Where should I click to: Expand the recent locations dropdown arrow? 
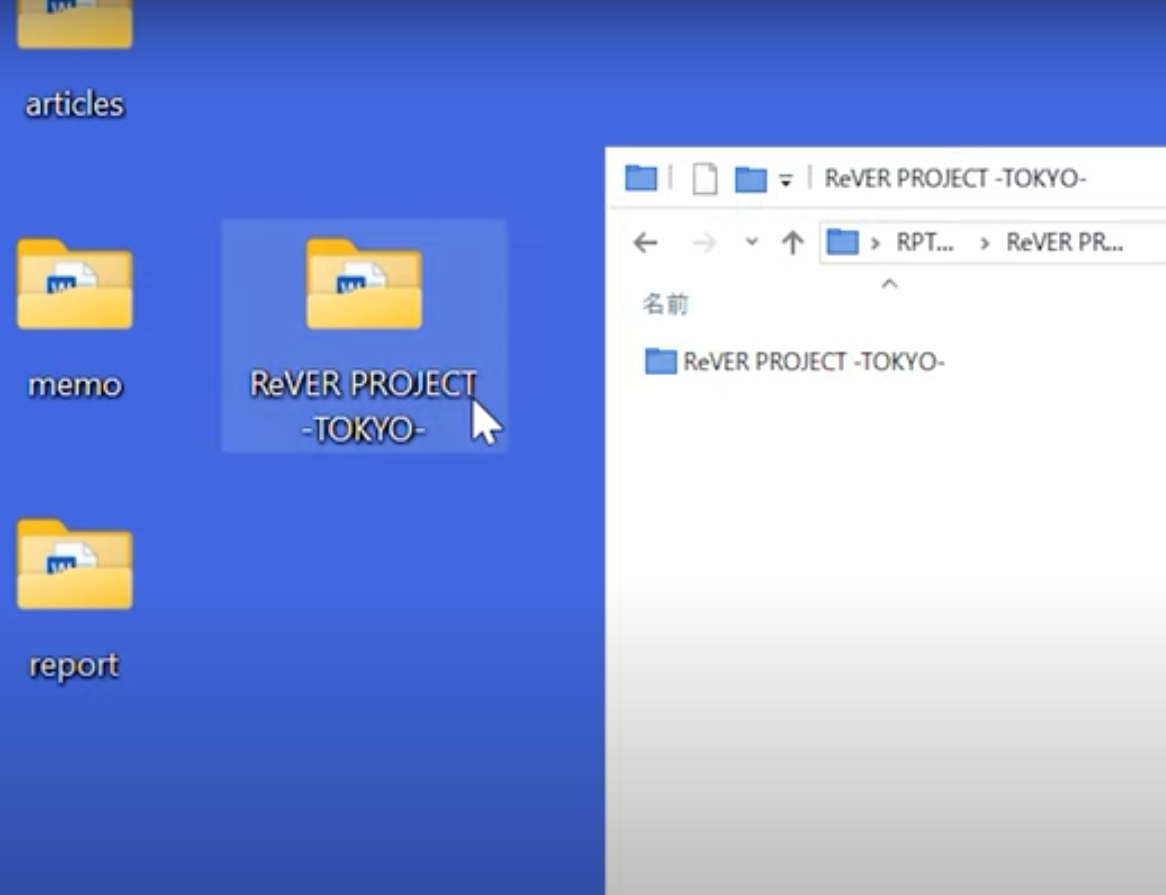752,243
